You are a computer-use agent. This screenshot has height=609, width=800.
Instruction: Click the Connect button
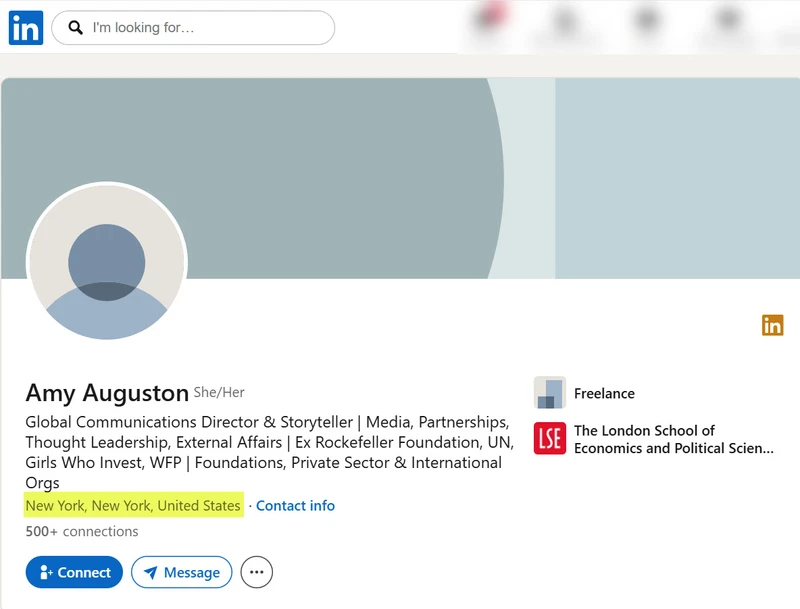74,572
